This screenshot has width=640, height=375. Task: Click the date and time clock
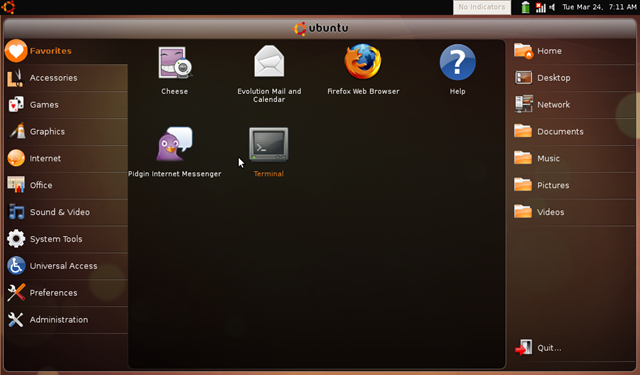coord(599,7)
